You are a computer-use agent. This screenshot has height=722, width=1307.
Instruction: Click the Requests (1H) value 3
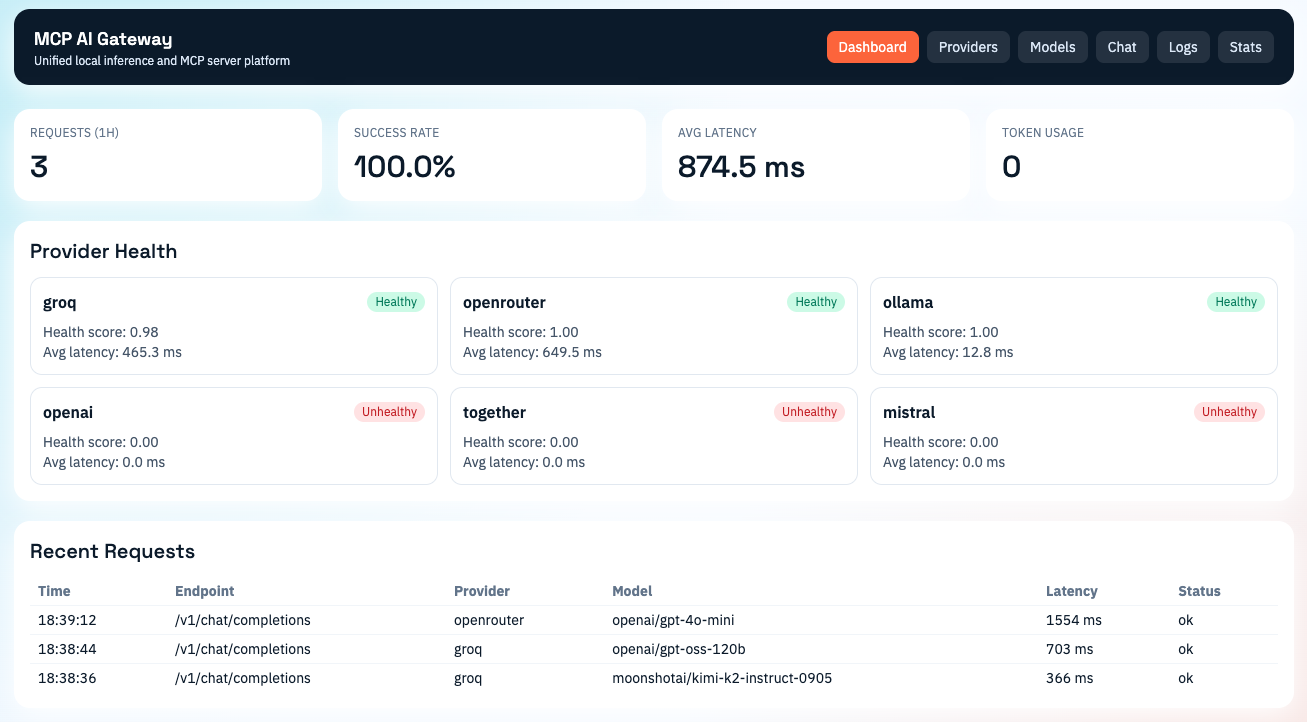tap(39, 166)
